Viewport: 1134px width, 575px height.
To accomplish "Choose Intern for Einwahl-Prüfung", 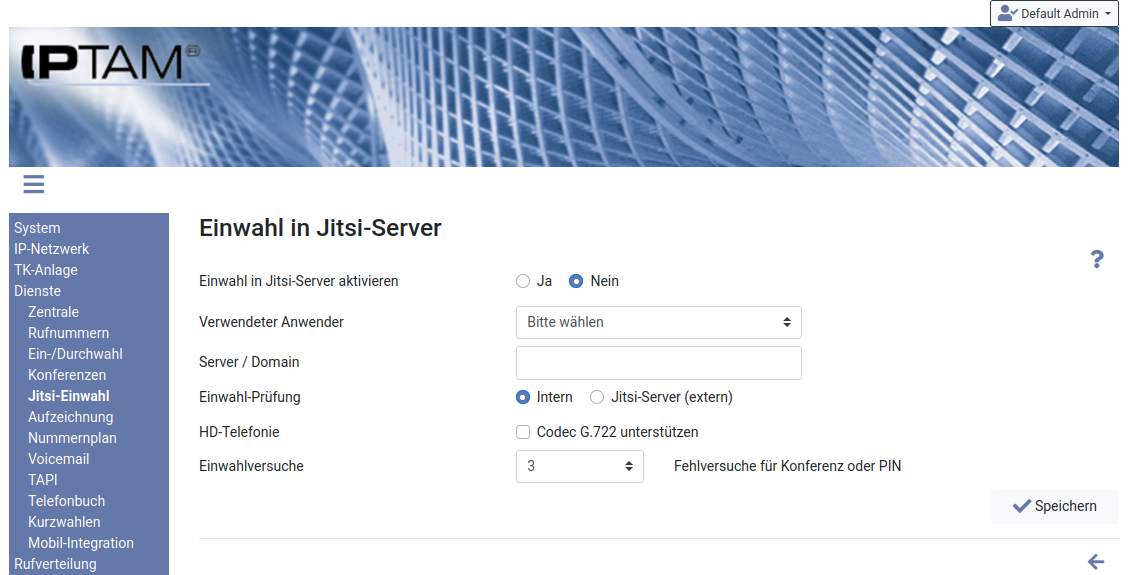I will click(x=523, y=397).
